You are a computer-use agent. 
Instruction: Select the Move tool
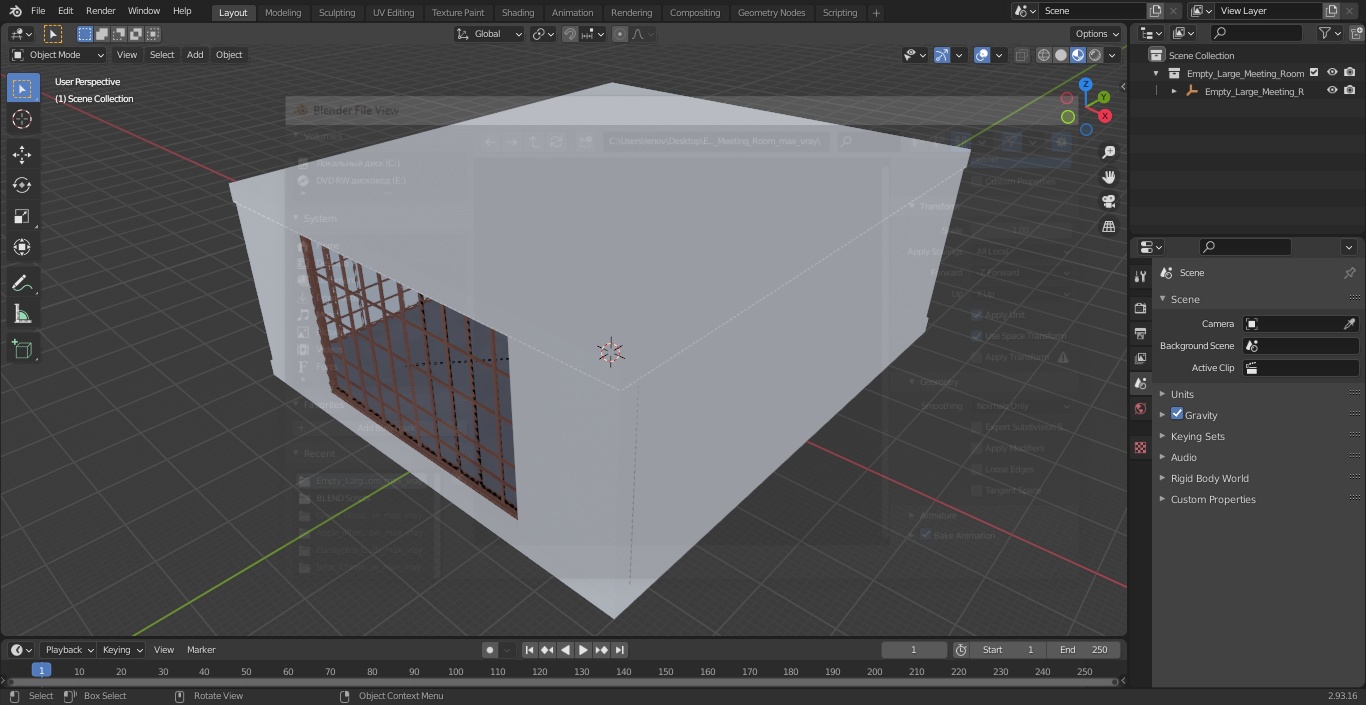pos(22,154)
